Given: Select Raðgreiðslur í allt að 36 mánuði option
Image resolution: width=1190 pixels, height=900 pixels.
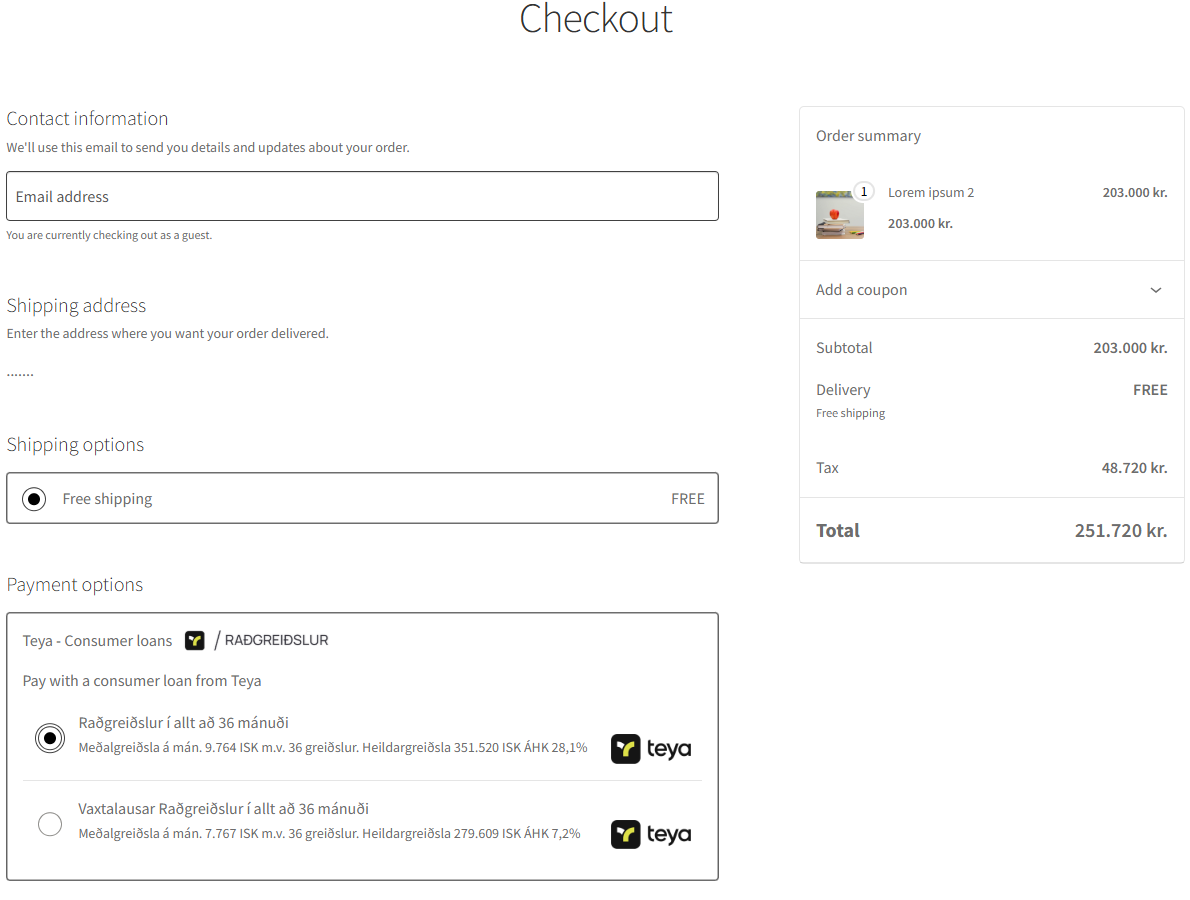Looking at the screenshot, I should [49, 738].
